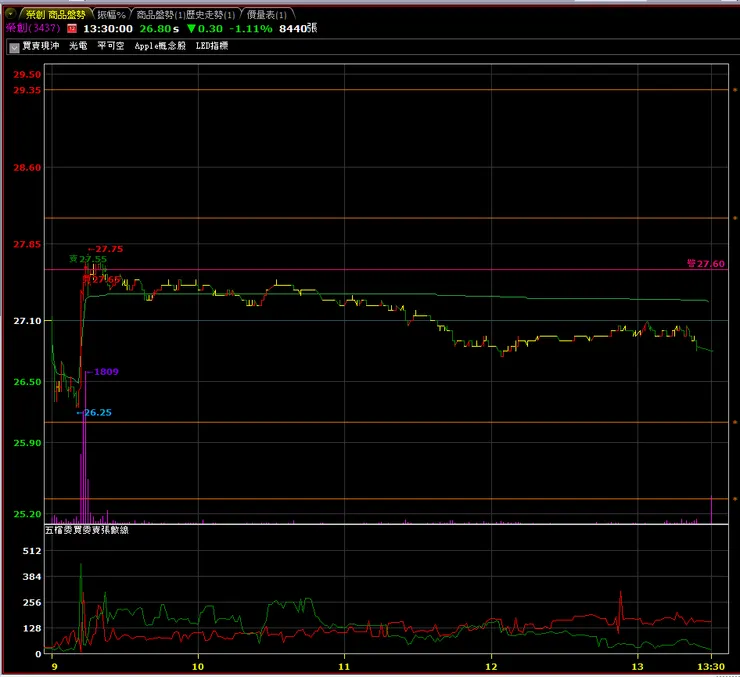Click the 27.75 high price marker
Viewport: 740px width, 677px height.
click(x=105, y=249)
